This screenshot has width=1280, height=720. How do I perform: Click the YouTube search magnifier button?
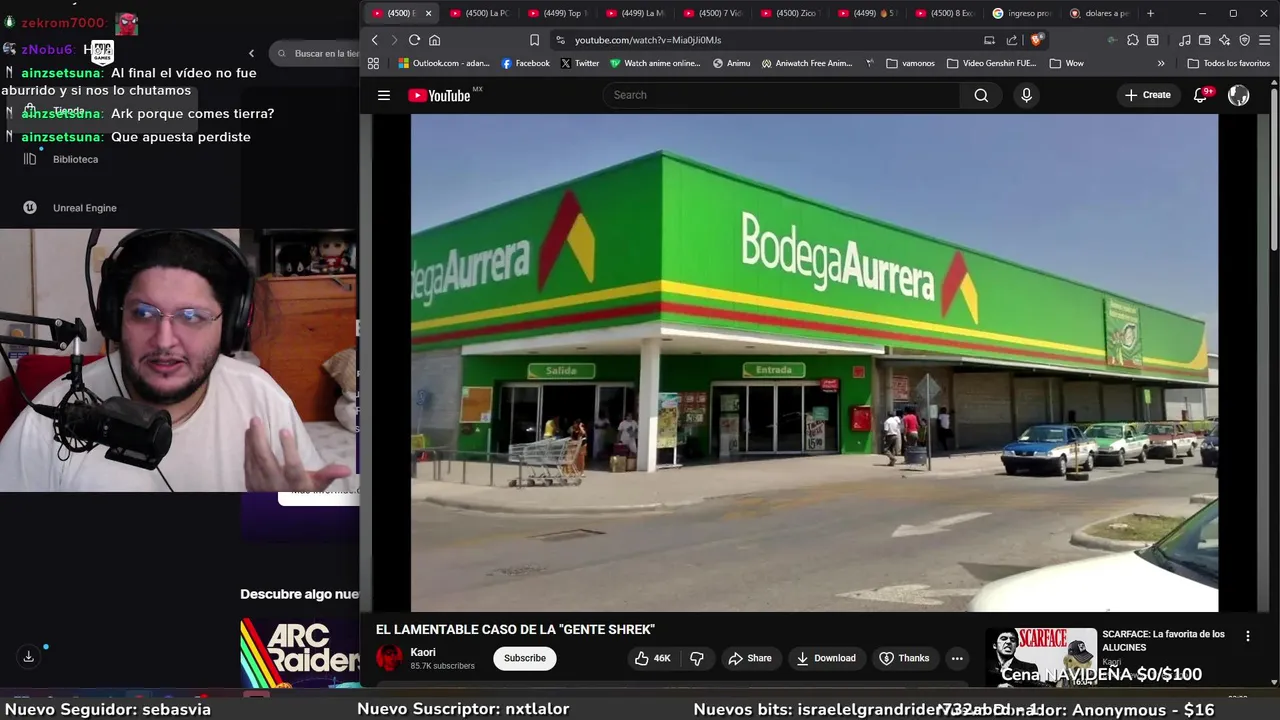(x=981, y=95)
